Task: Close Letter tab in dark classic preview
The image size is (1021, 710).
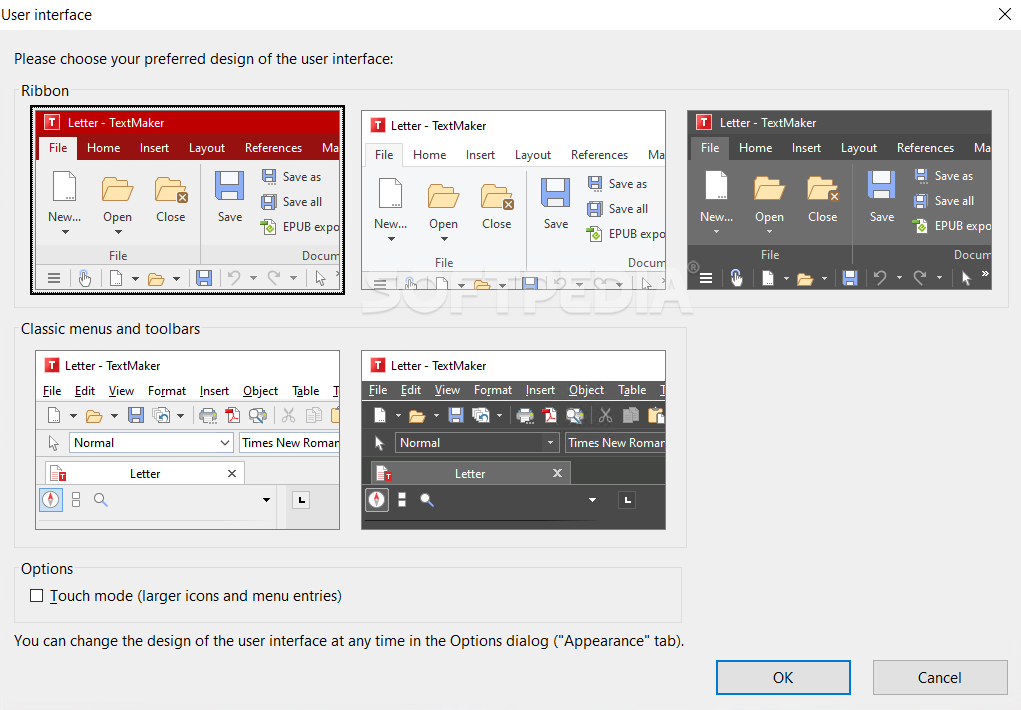Action: click(x=557, y=473)
